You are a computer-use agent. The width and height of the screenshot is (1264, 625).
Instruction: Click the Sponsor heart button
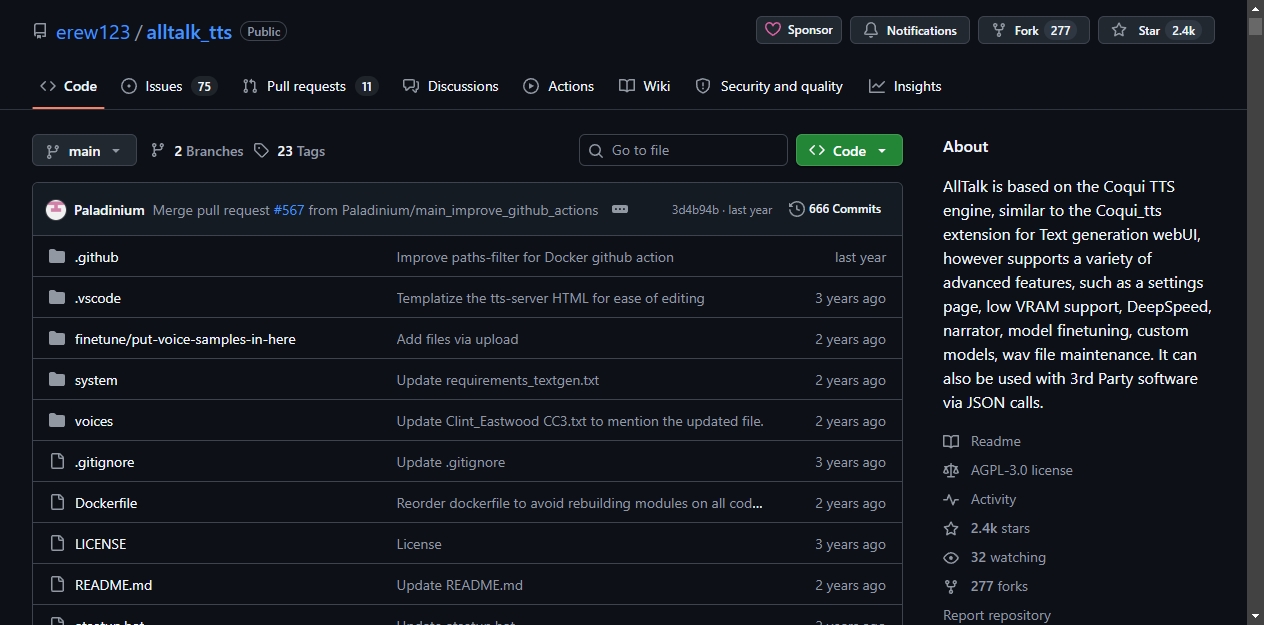click(x=799, y=30)
